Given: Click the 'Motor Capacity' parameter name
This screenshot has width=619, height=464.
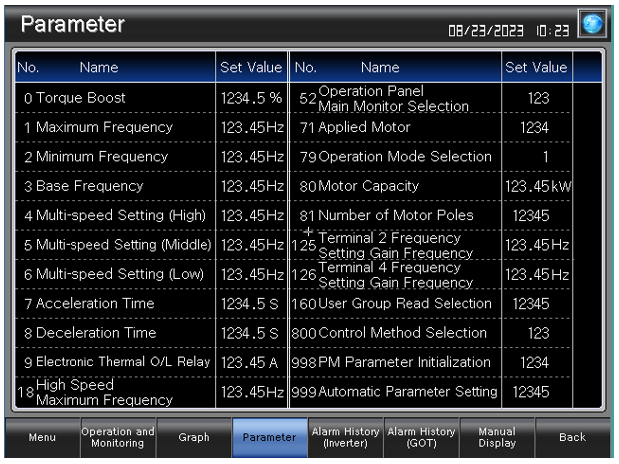Looking at the screenshot, I should point(368,186).
